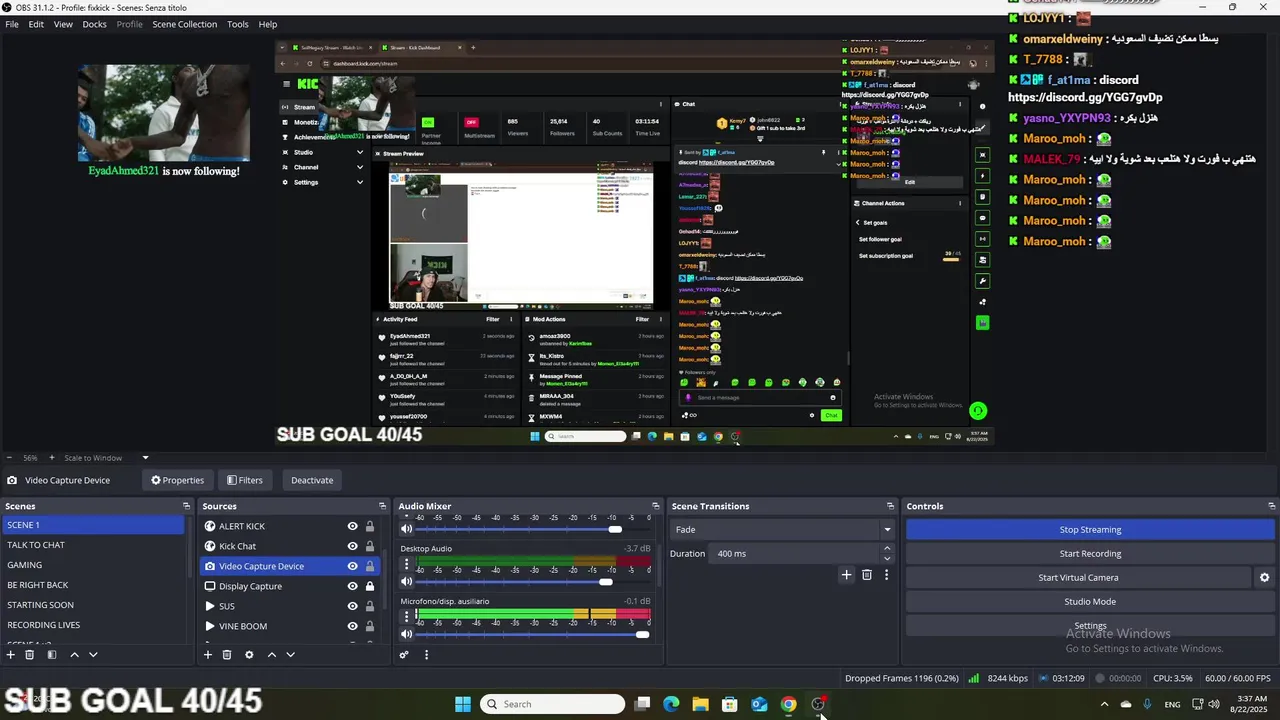Open virtual camera settings gear
This screenshot has width=1280, height=720.
(x=1264, y=578)
